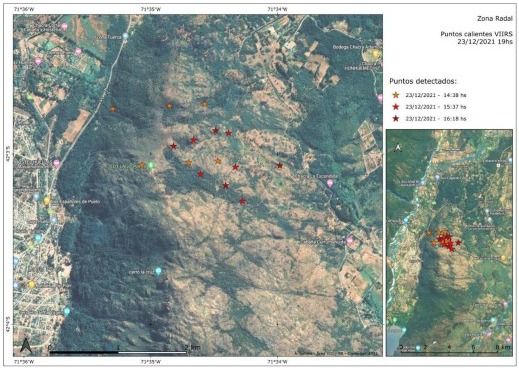Click the light blue pin on the northern road
Screen dimensions: 519x368
tap(125, 36)
